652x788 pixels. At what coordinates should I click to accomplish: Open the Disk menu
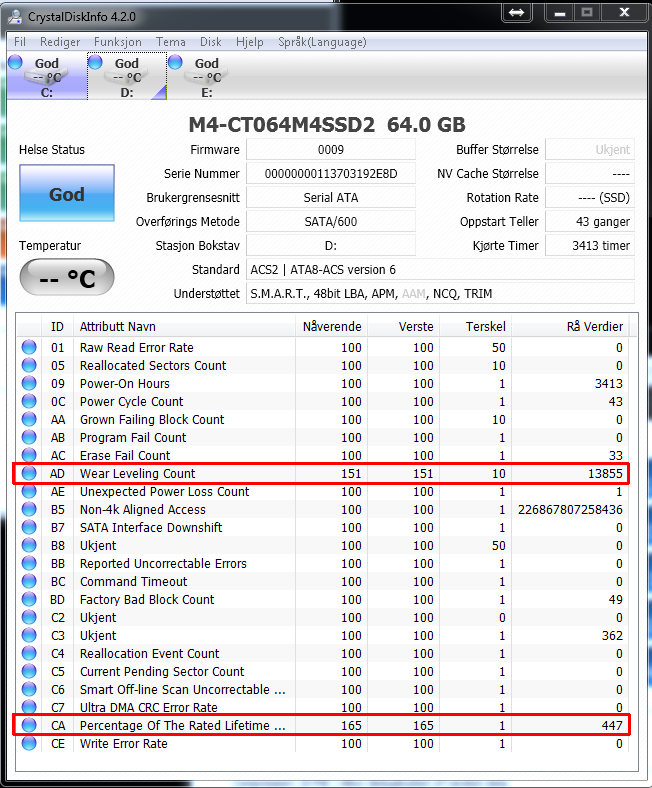pyautogui.click(x=211, y=42)
